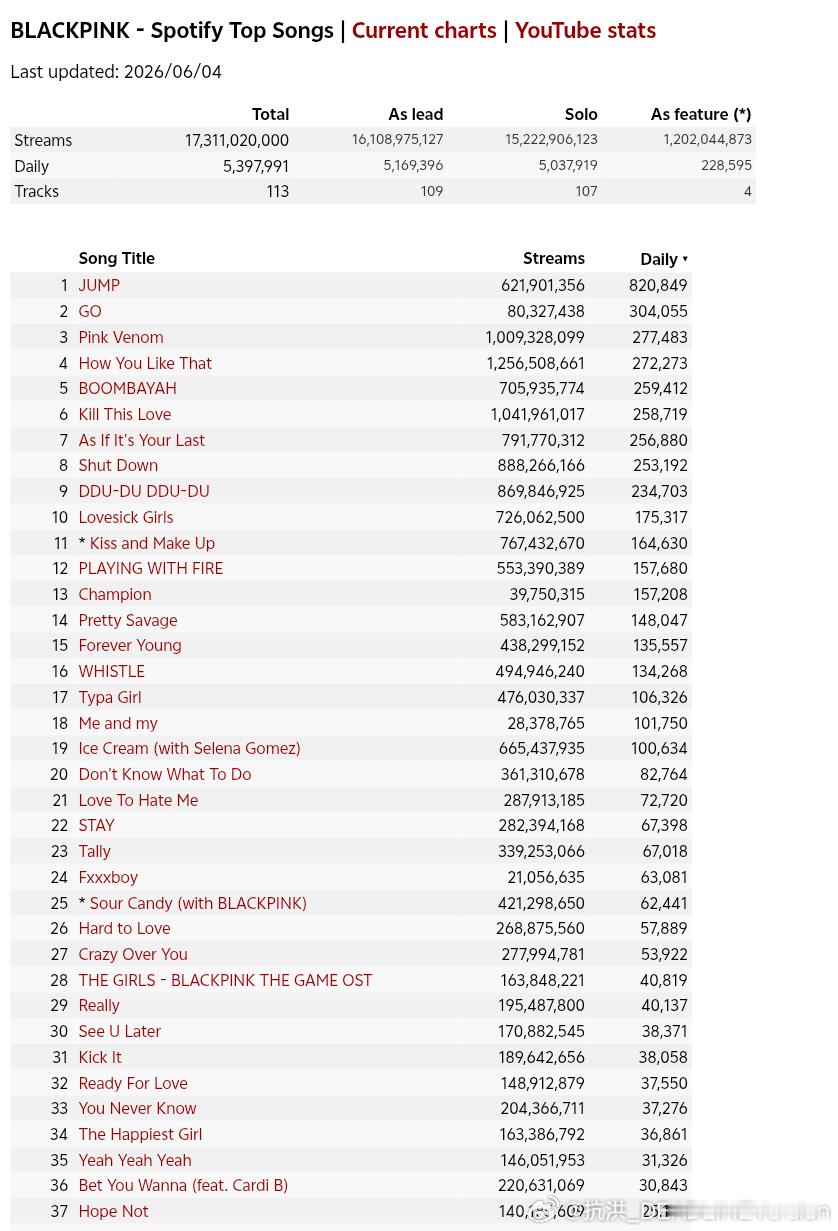
Task: Open Ice Cream (with Selena Gomez) link
Action: (189, 748)
